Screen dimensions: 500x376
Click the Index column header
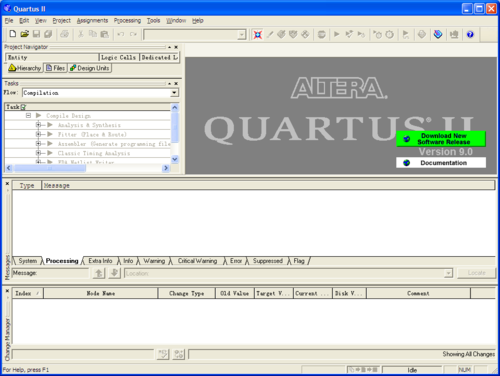(28, 293)
